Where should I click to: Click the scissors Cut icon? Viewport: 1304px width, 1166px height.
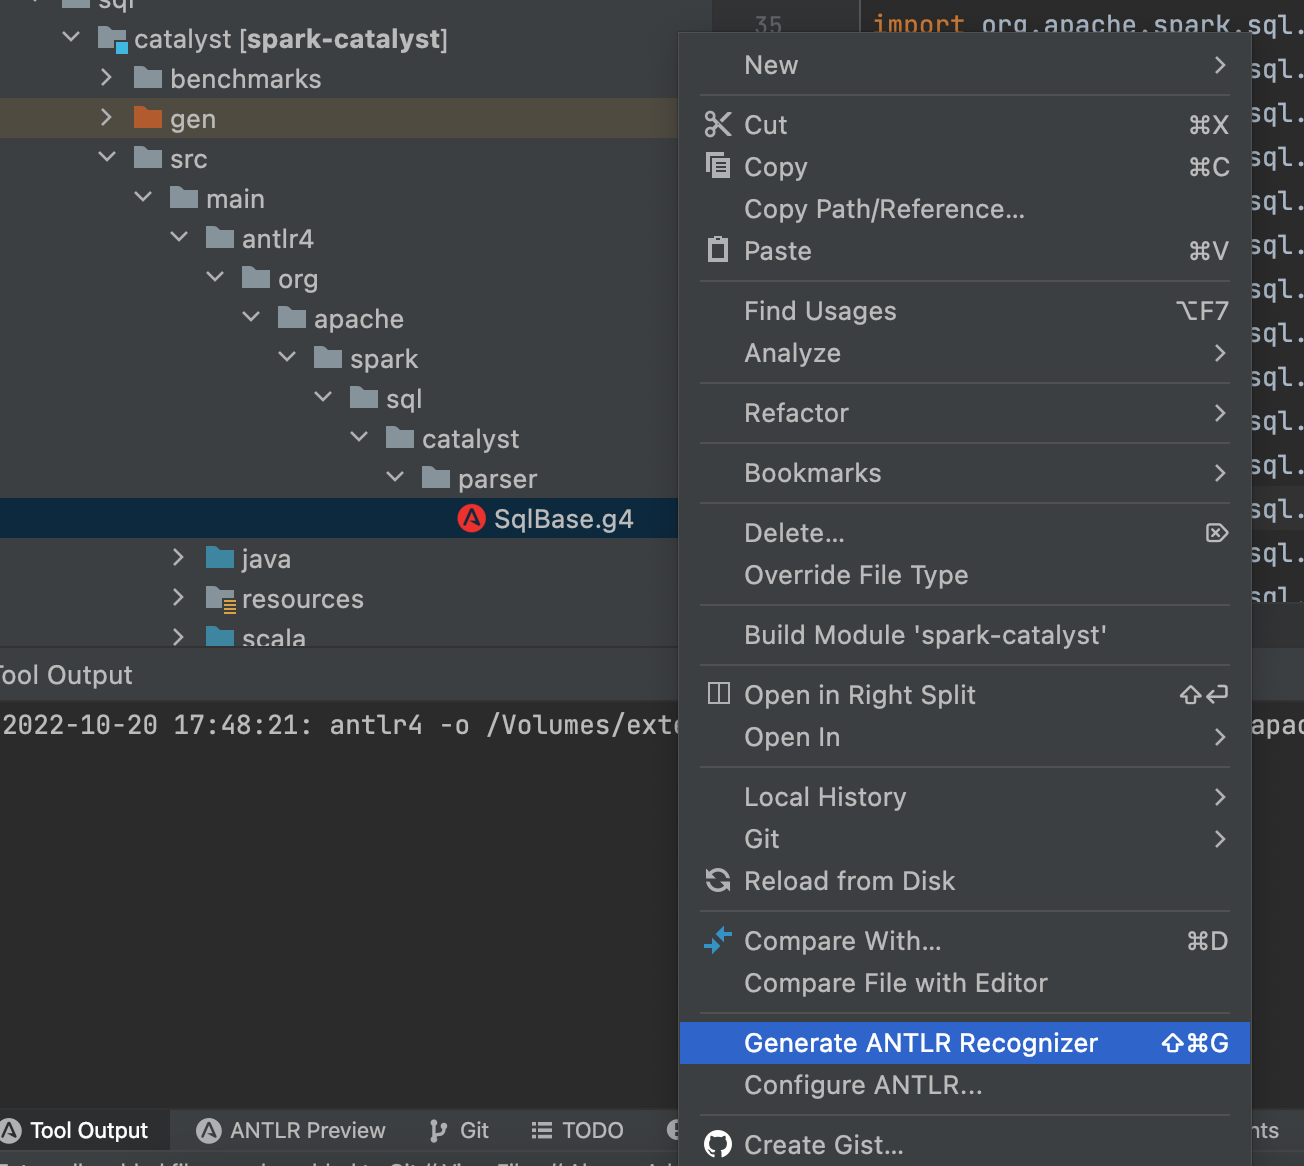point(718,125)
